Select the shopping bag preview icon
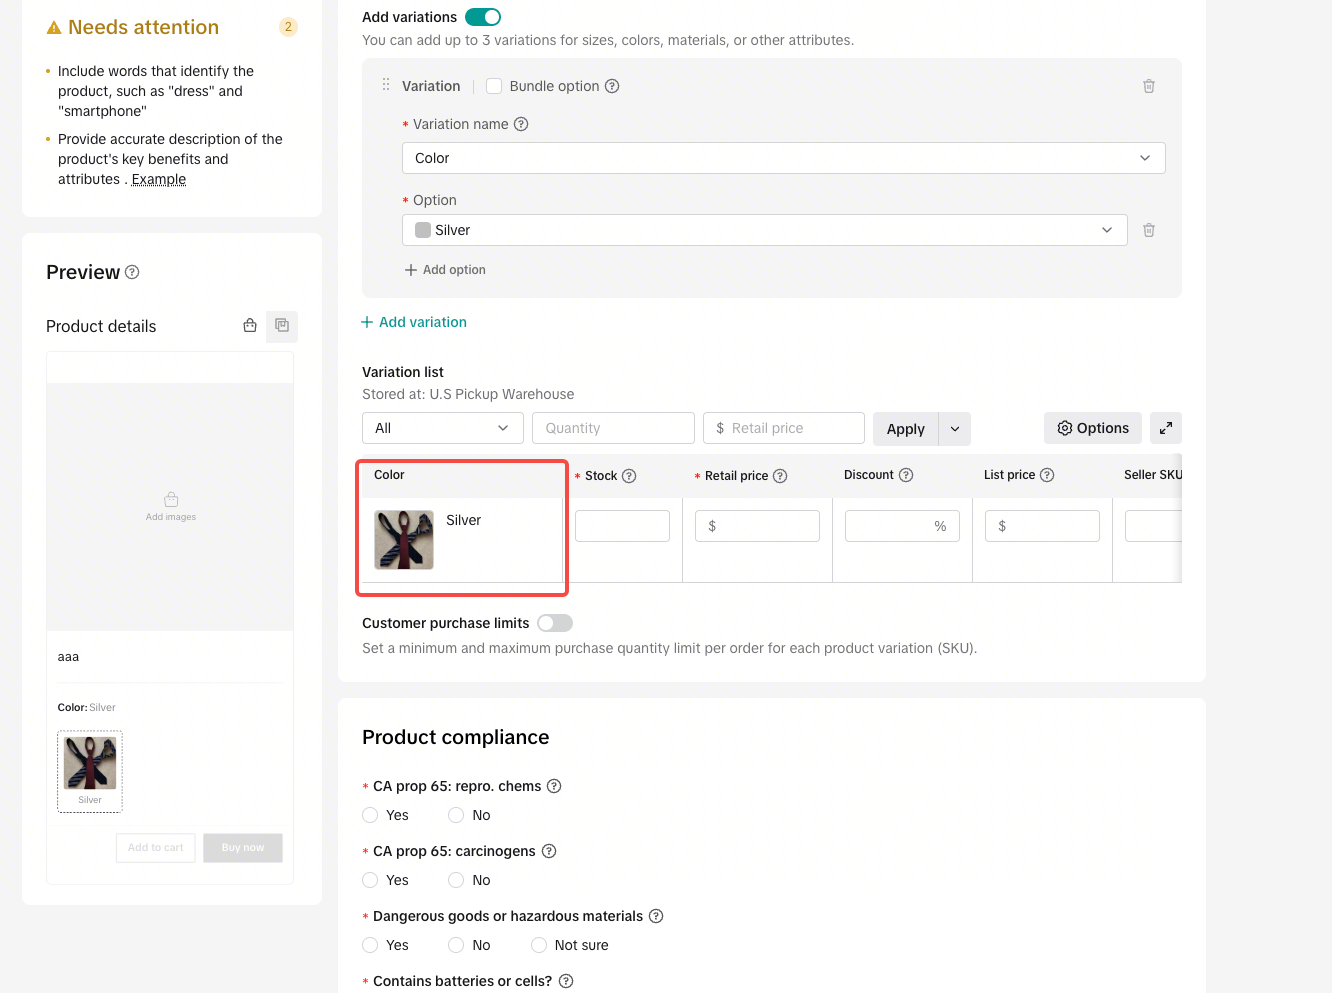The height and width of the screenshot is (993, 1332). 250,325
